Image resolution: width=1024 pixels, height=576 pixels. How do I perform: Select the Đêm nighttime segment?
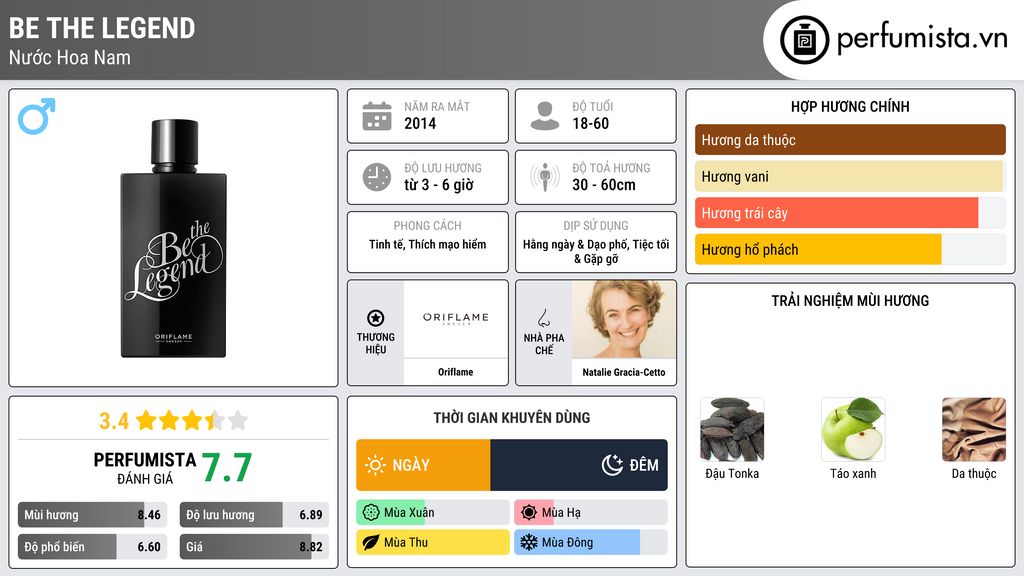click(579, 465)
